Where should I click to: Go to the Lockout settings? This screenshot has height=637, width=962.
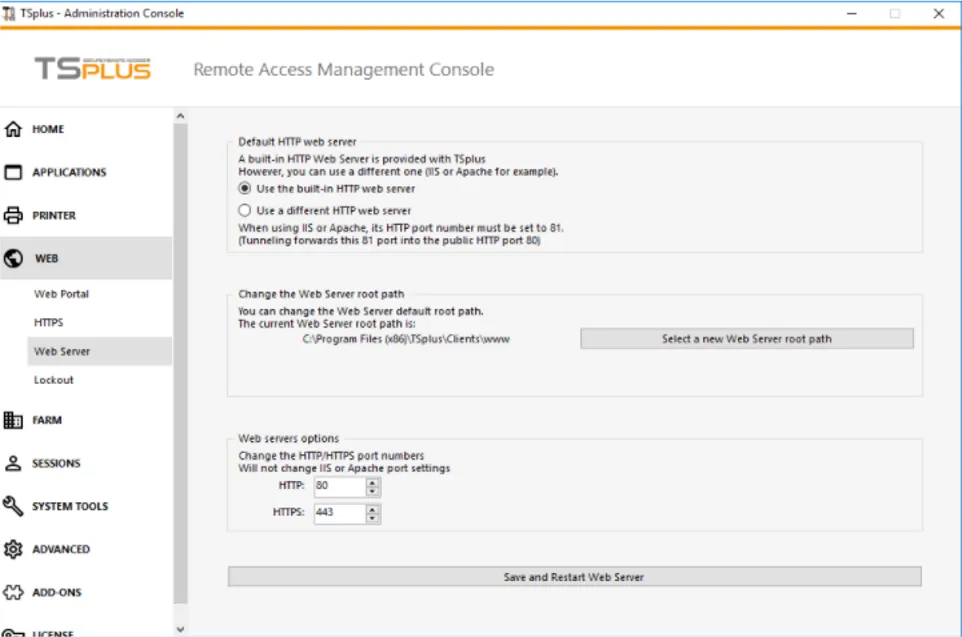pyautogui.click(x=54, y=380)
